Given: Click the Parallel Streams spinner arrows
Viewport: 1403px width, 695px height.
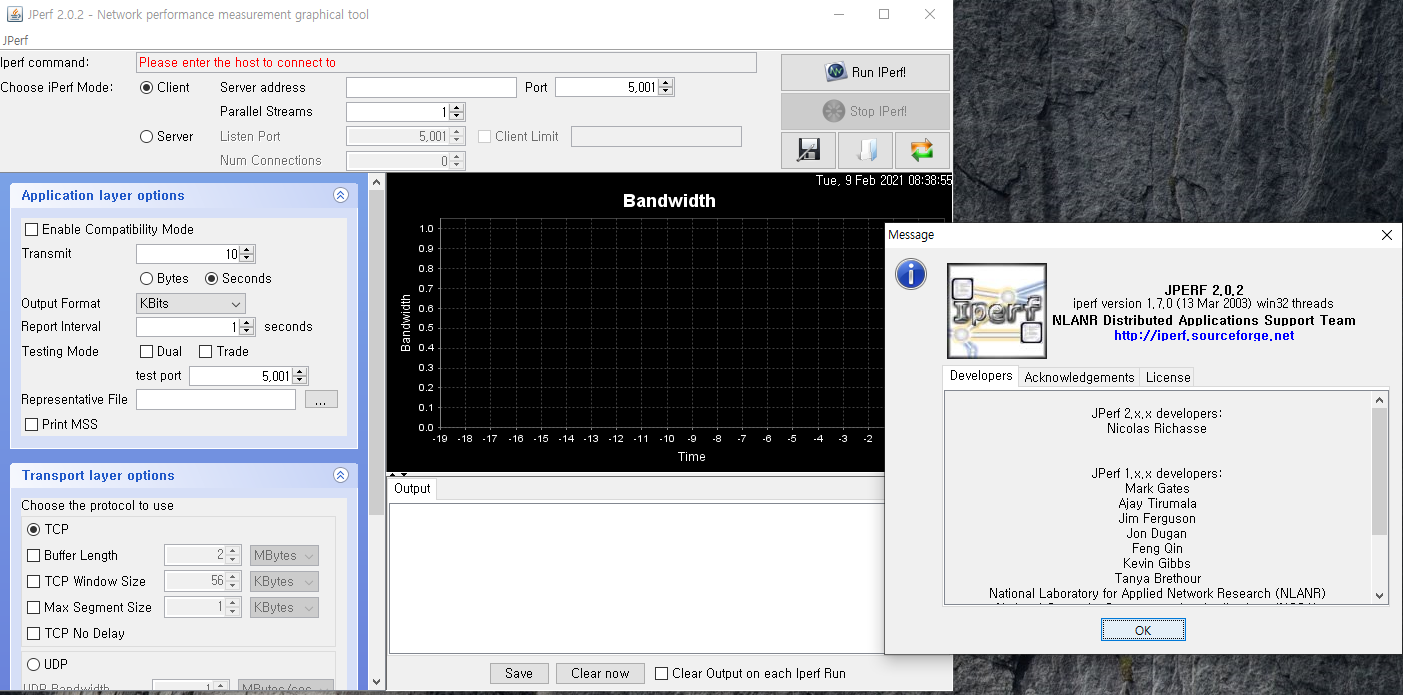Looking at the screenshot, I should (x=457, y=112).
